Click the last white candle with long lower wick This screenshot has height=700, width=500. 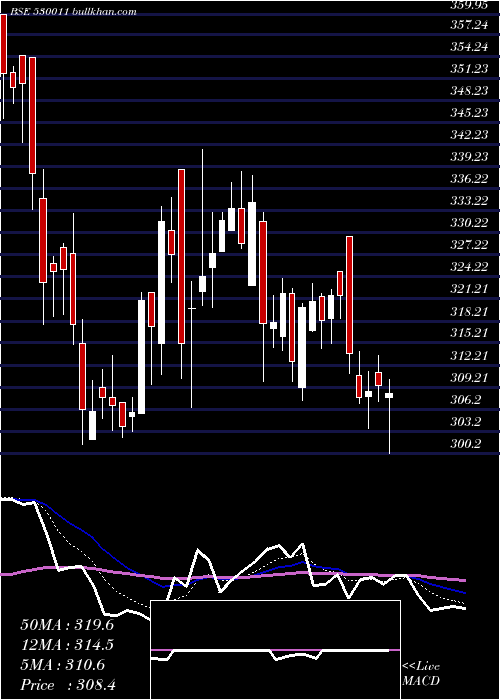coord(389,416)
